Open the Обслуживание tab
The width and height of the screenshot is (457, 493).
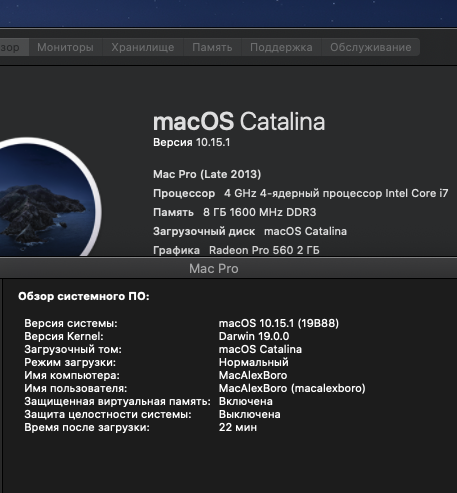[x=371, y=47]
